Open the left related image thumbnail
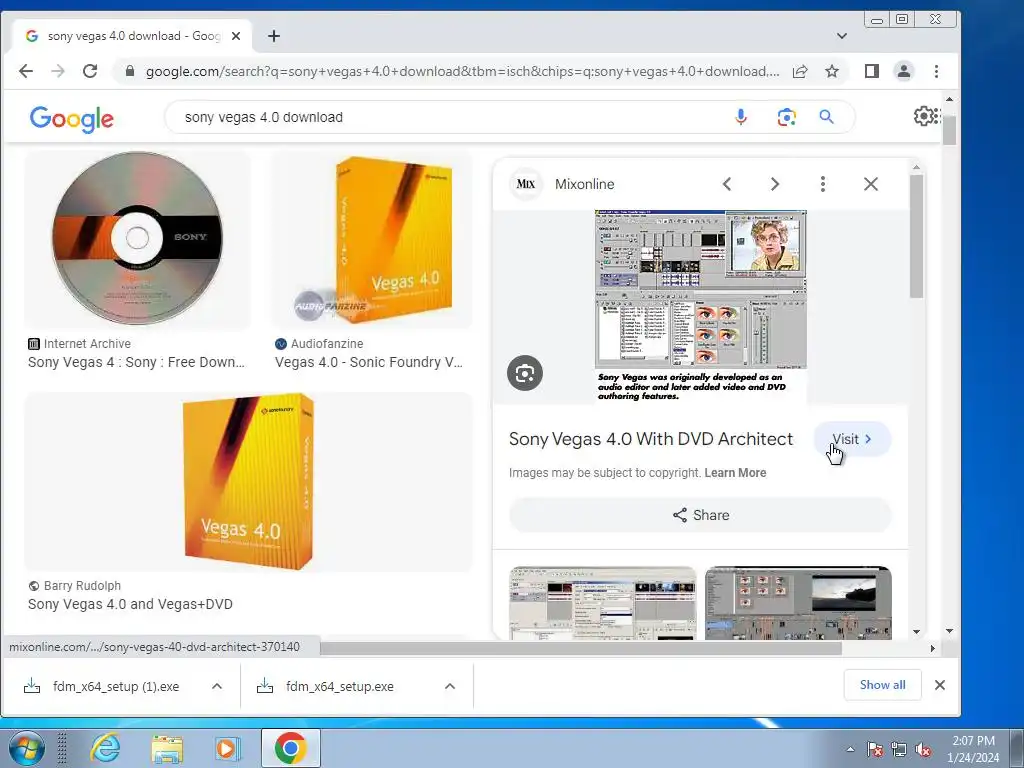 pos(602,603)
